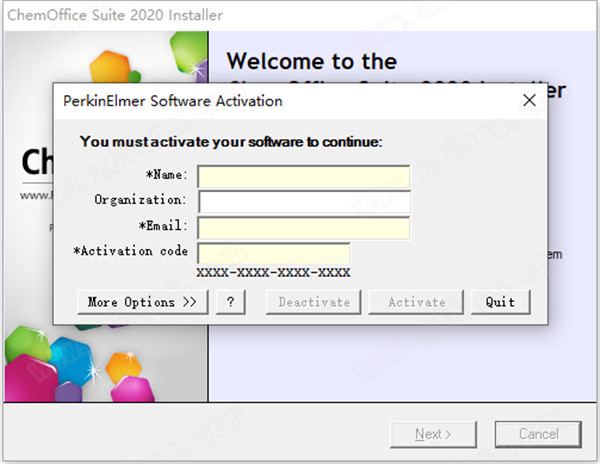Click the Organization input field
This screenshot has height=464, width=600.
[305, 202]
